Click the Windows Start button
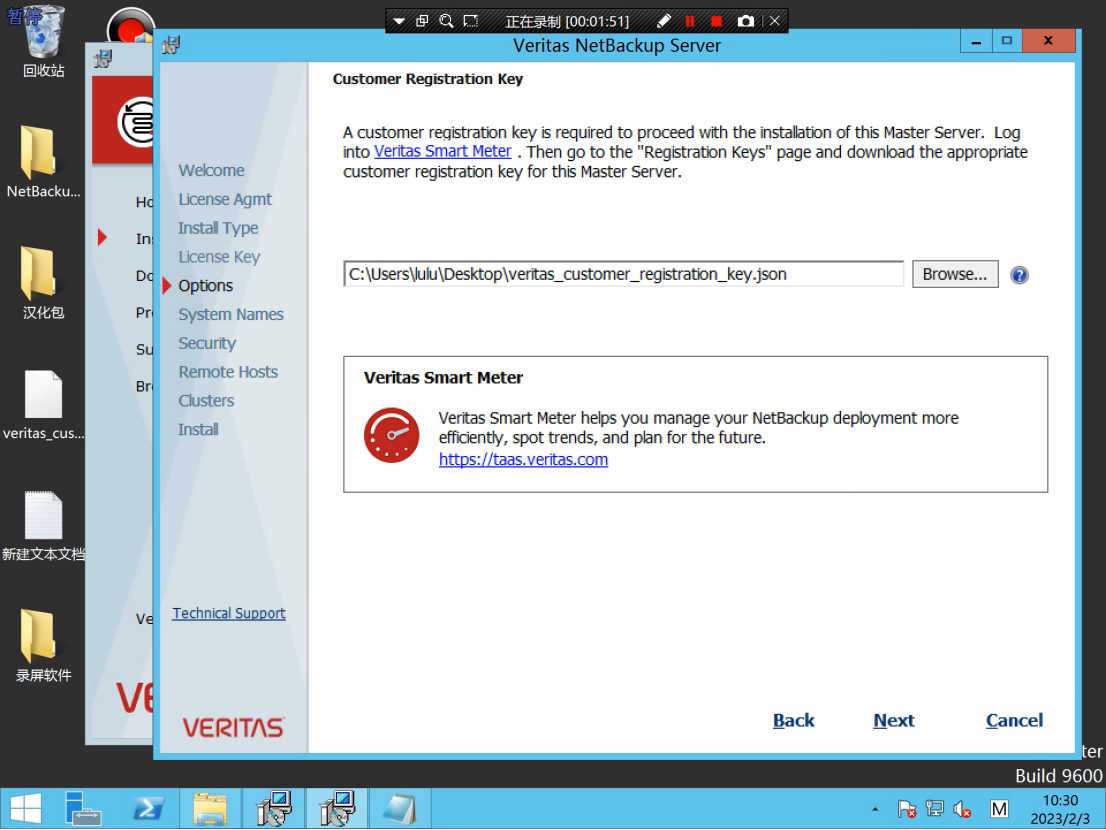 click(x=25, y=808)
